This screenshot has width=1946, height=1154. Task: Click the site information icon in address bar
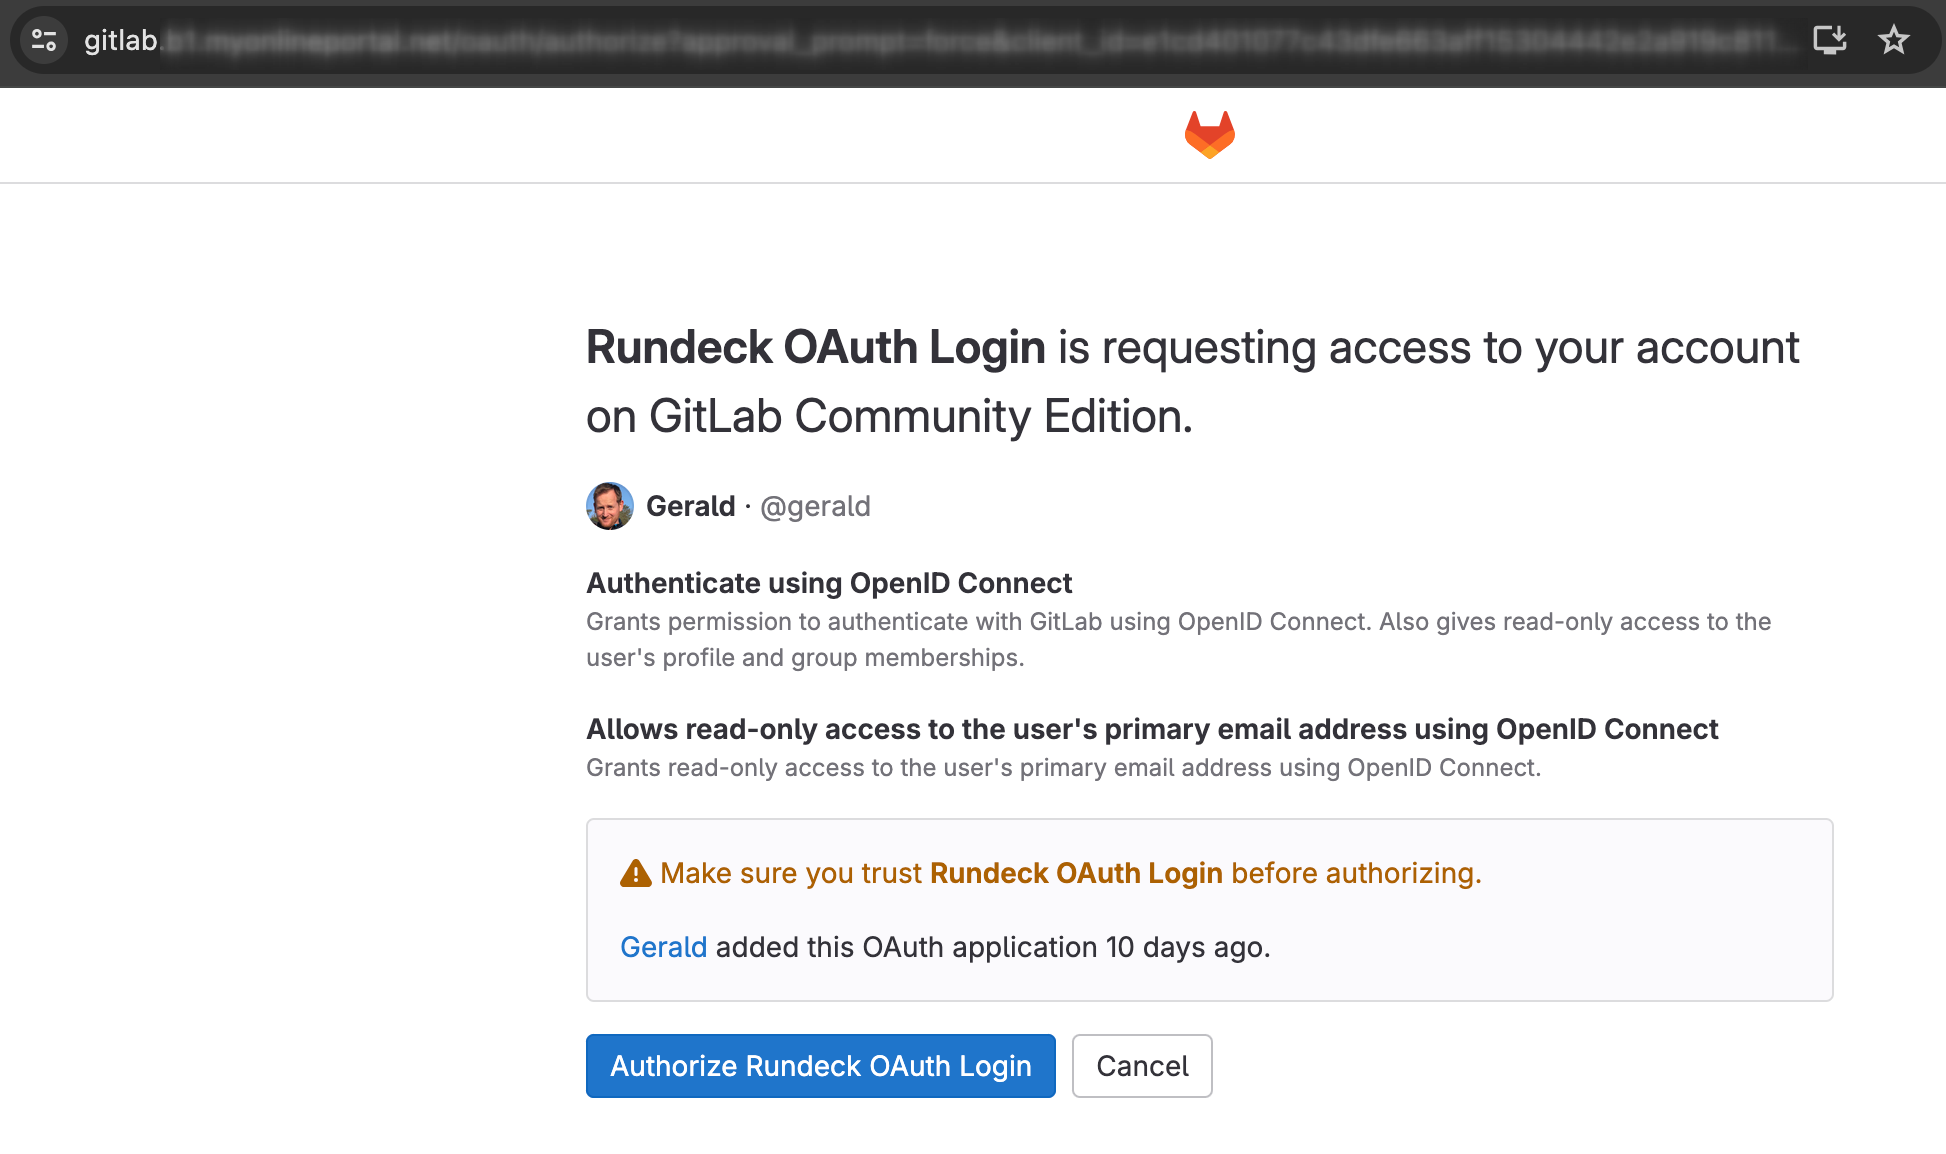[x=44, y=40]
